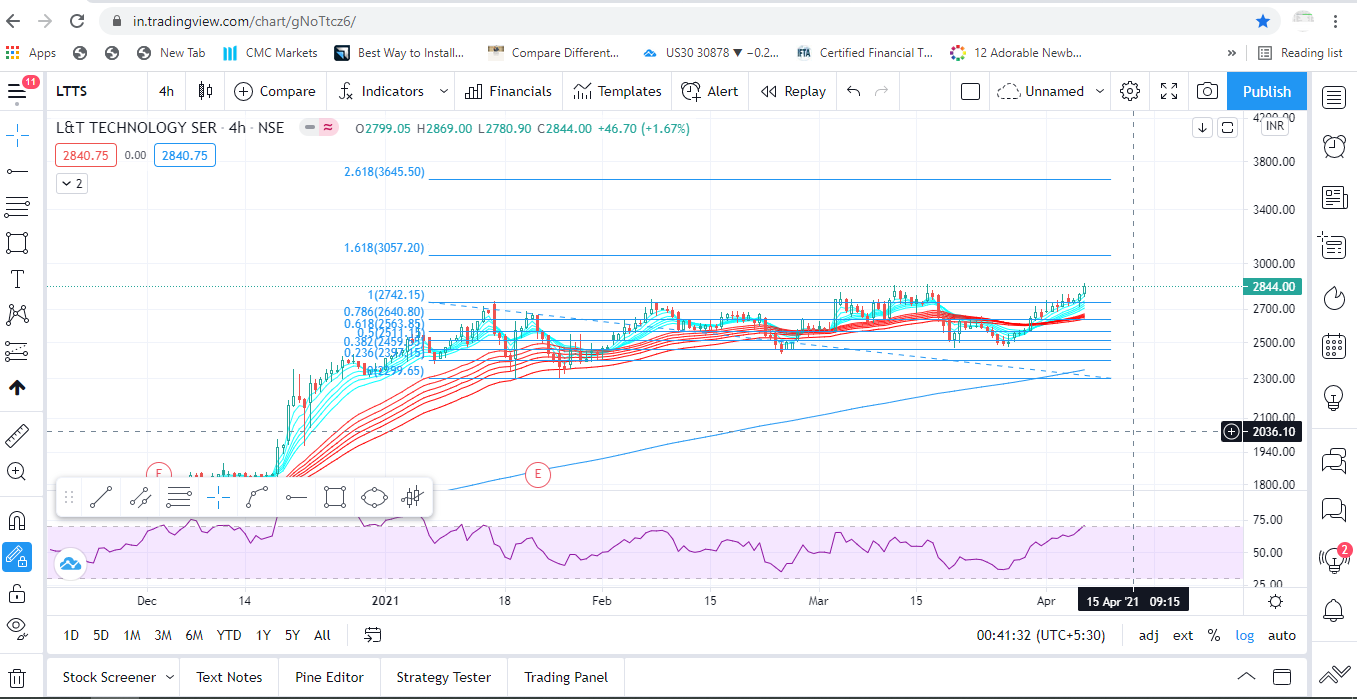Undo the last chart action
The width and height of the screenshot is (1357, 699).
[853, 91]
